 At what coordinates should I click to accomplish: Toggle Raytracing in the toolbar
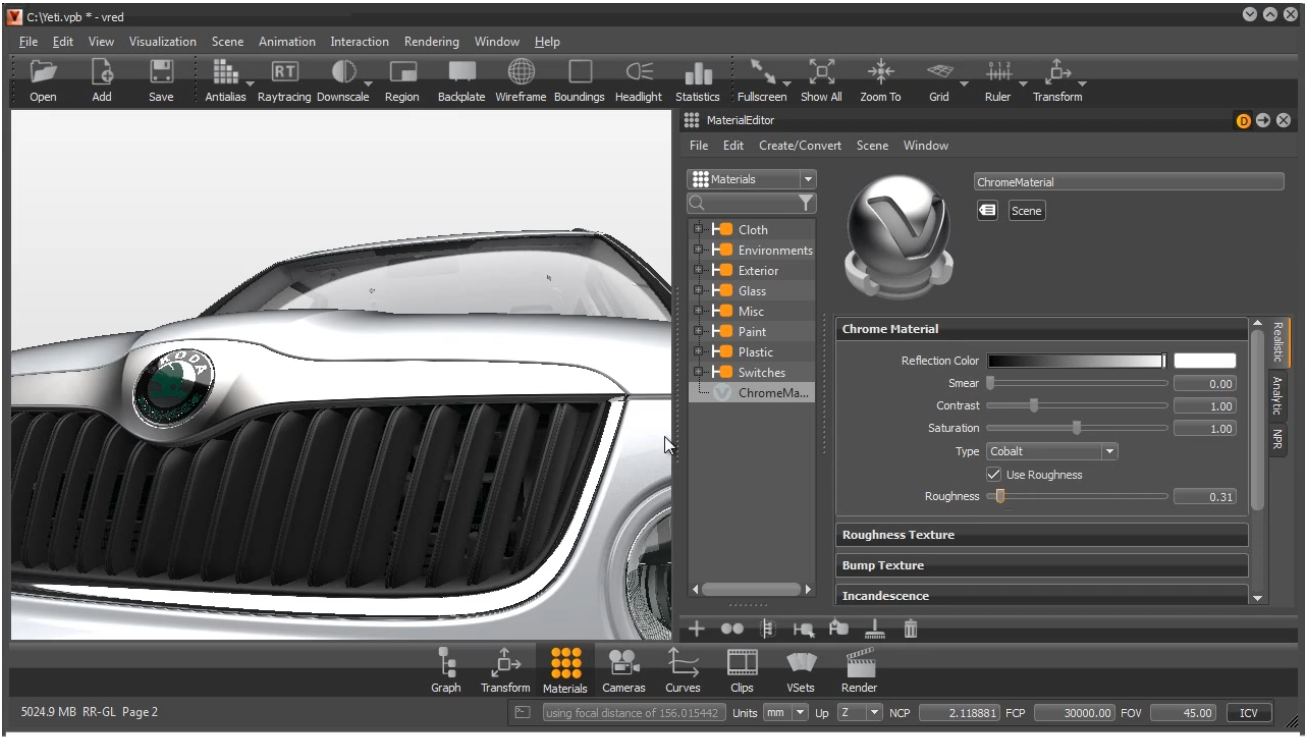285,73
